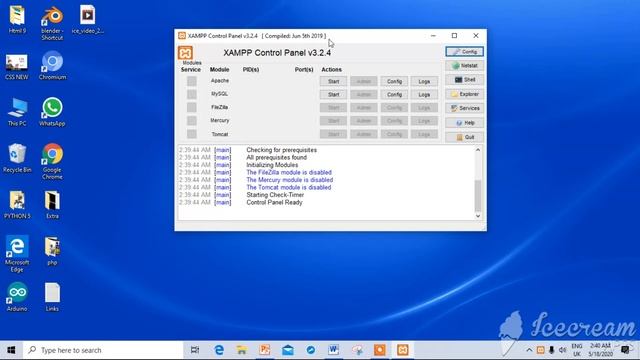Toggle the Apache service checkbox
640x360 pixels.
191,81
